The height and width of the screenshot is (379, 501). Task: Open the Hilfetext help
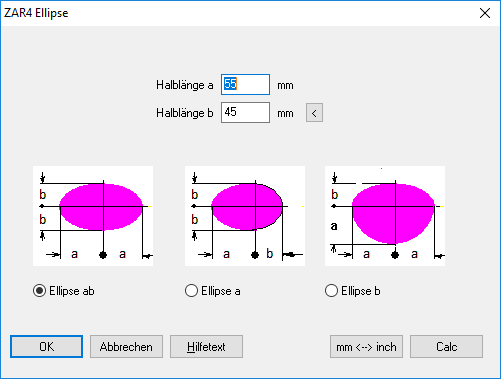coord(206,347)
